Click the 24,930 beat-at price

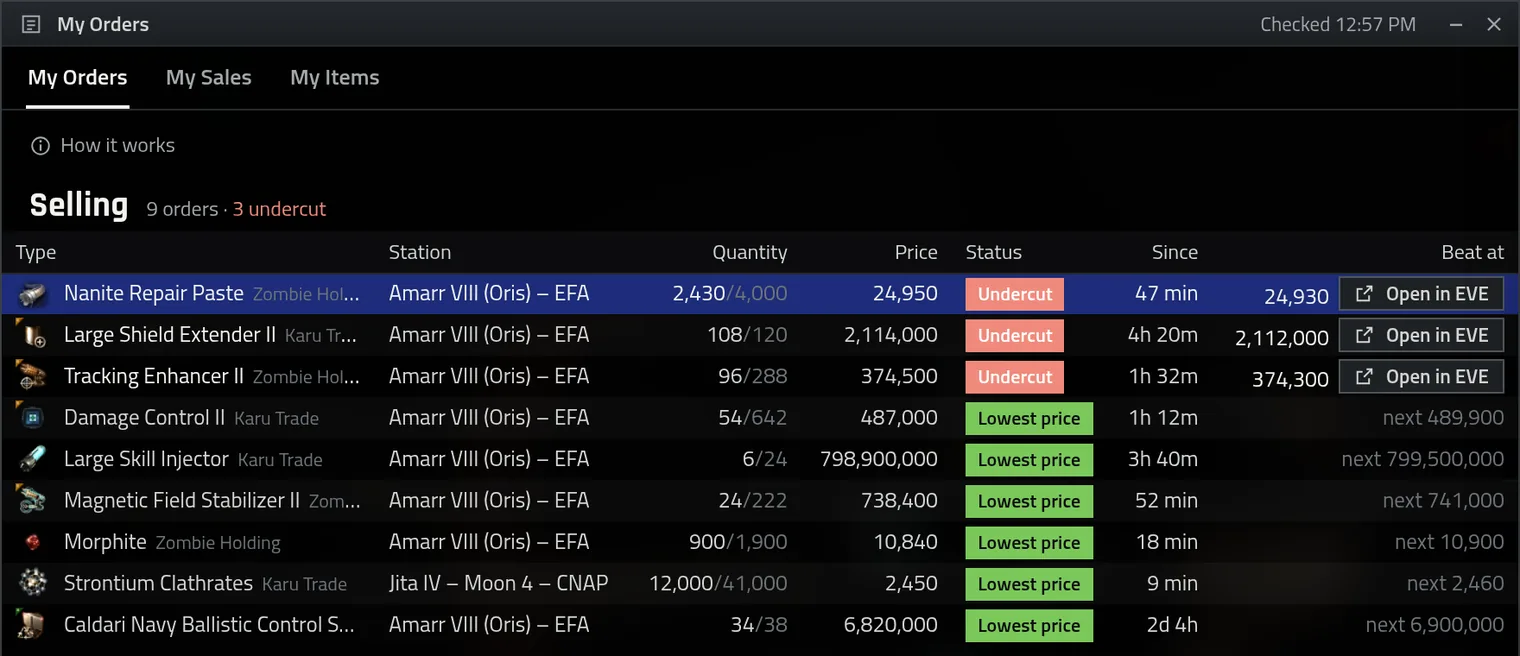(x=1296, y=296)
